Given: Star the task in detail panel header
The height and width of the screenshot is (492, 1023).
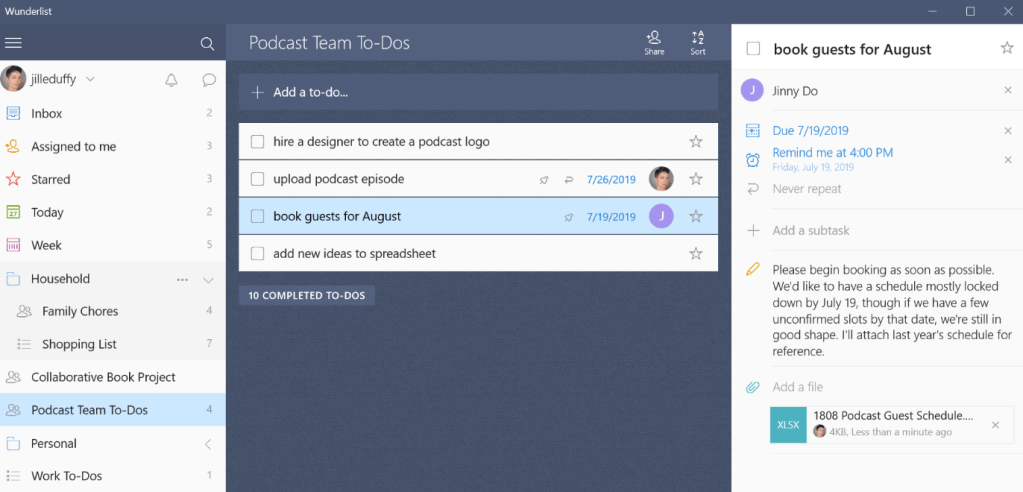Looking at the screenshot, I should [1007, 48].
